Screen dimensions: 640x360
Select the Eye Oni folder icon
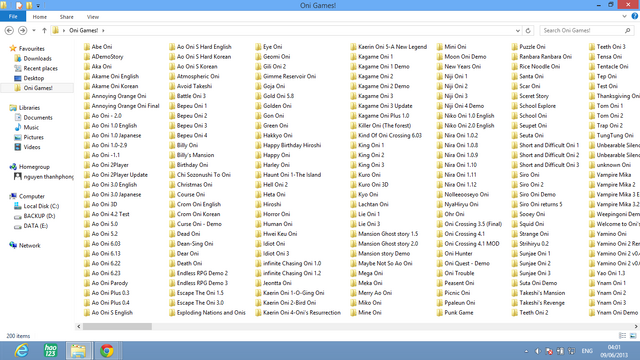pyautogui.click(x=258, y=47)
